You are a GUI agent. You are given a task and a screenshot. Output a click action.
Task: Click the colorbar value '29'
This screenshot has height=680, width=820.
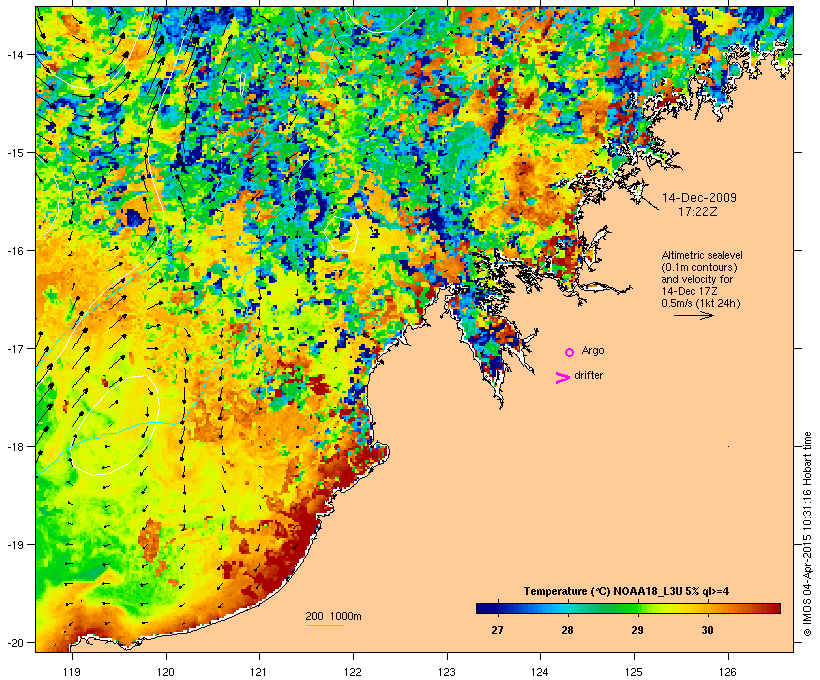tap(637, 630)
